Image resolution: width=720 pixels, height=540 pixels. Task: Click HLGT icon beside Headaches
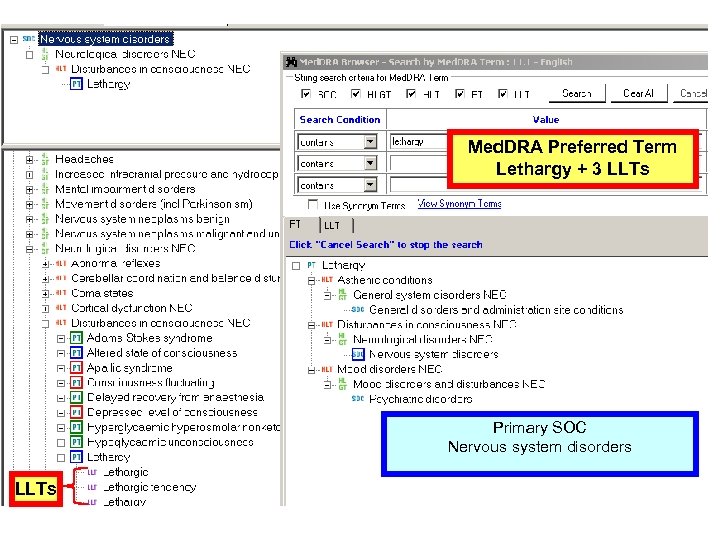click(45, 159)
